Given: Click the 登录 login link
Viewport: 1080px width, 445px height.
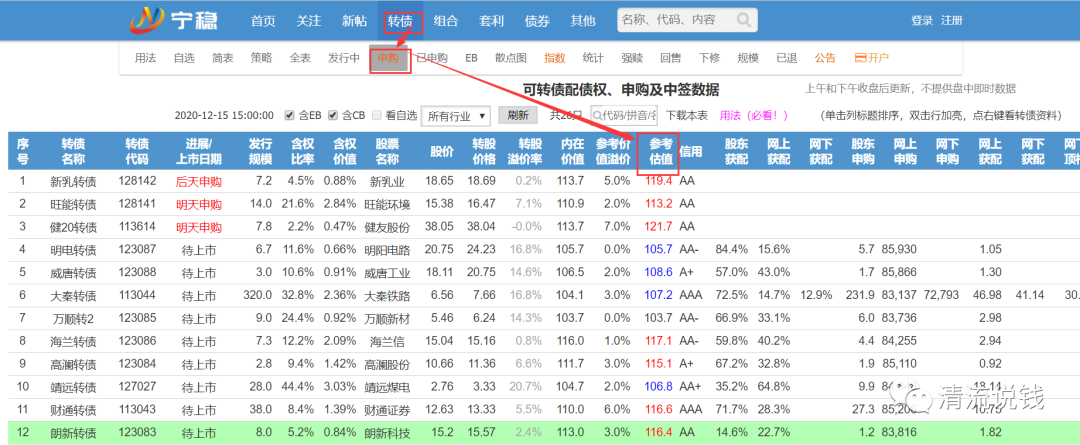Looking at the screenshot, I should click(921, 21).
